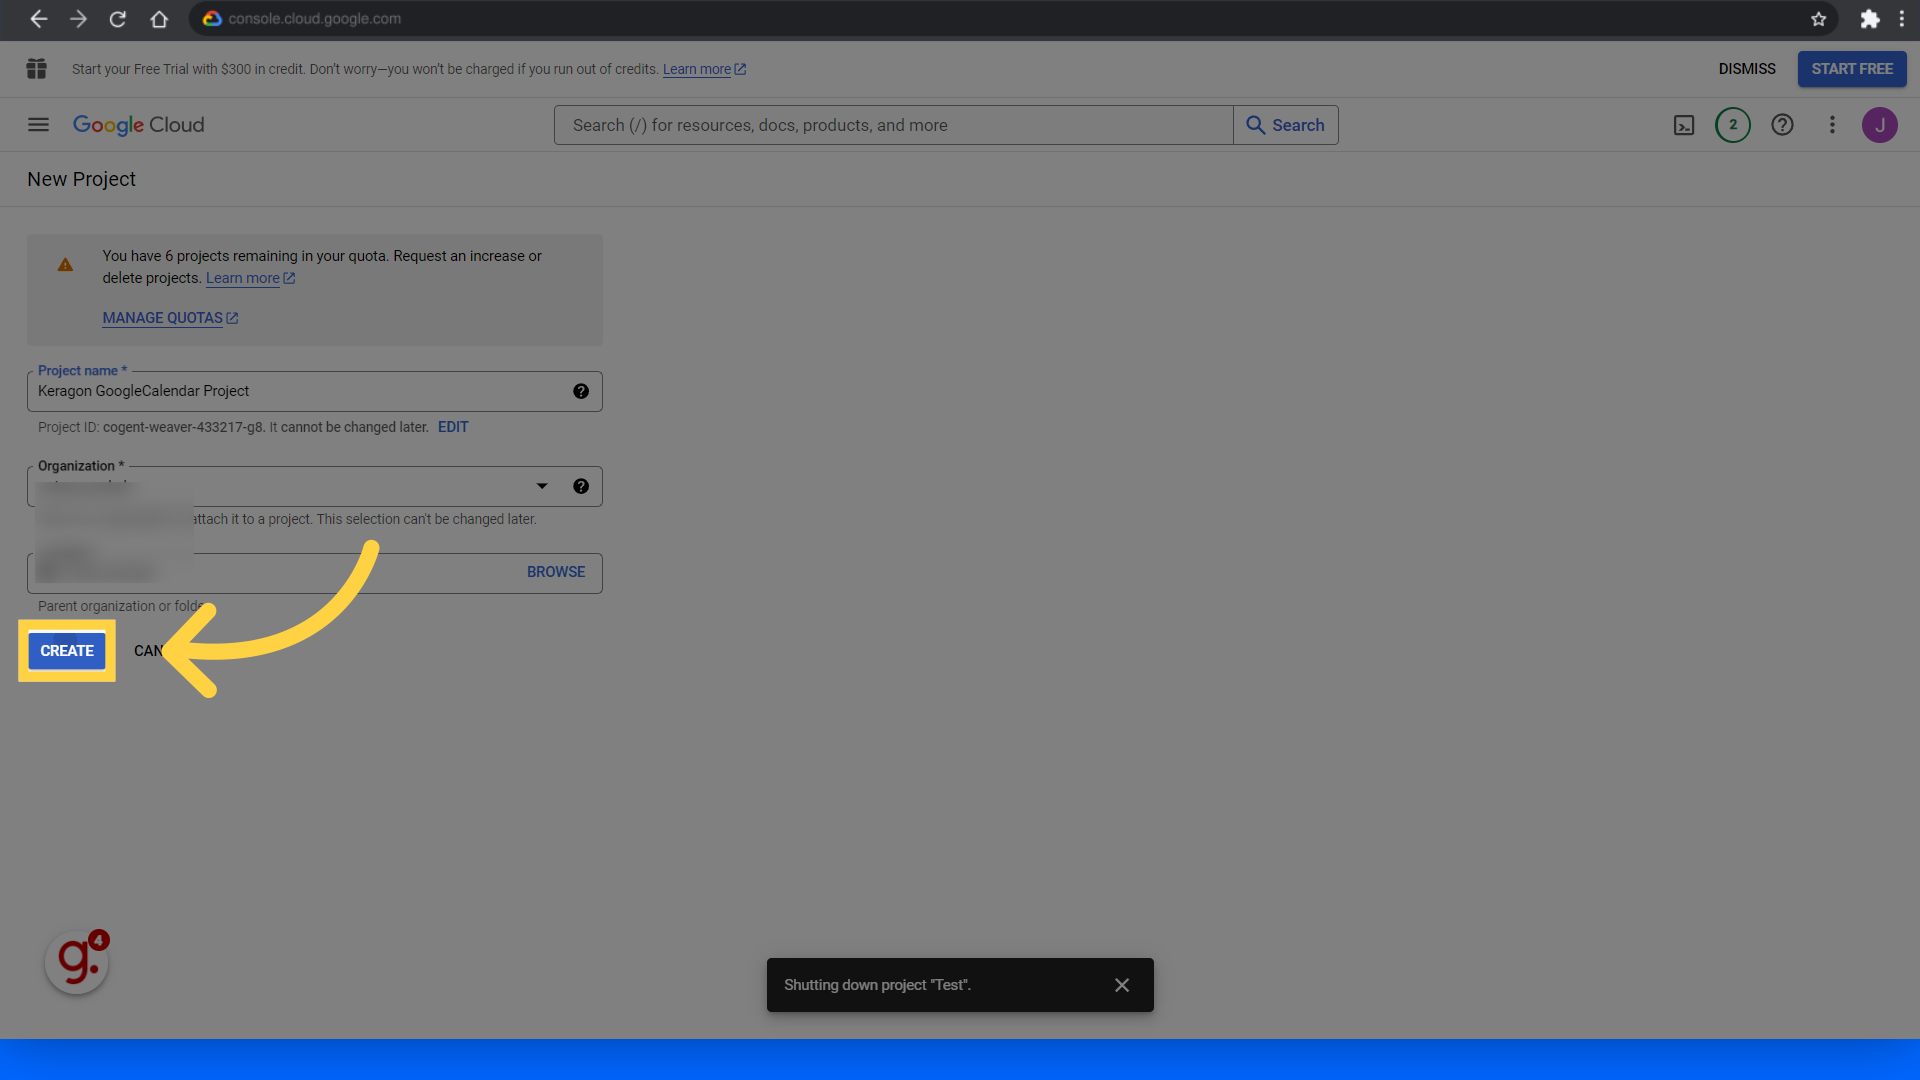Screen dimensions: 1920x1080
Task: Open the floating g. widget with badge 4
Action: 77,962
